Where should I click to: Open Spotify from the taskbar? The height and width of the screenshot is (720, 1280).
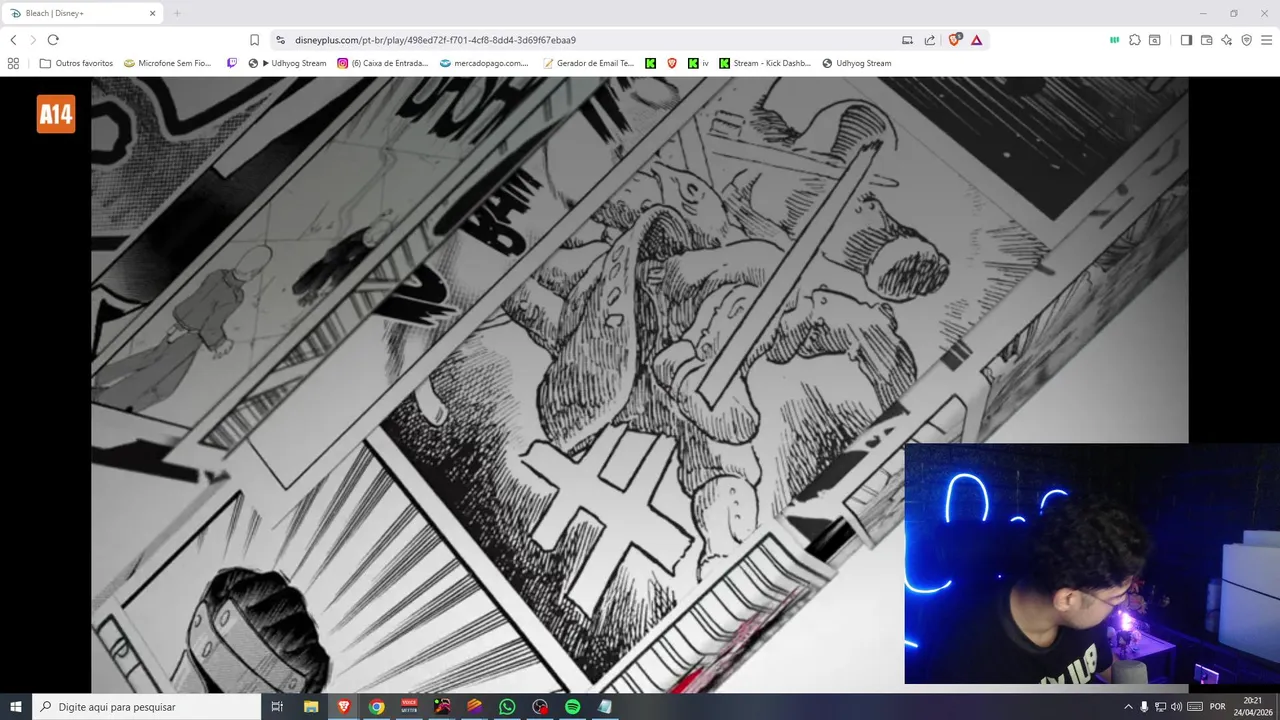tap(572, 707)
